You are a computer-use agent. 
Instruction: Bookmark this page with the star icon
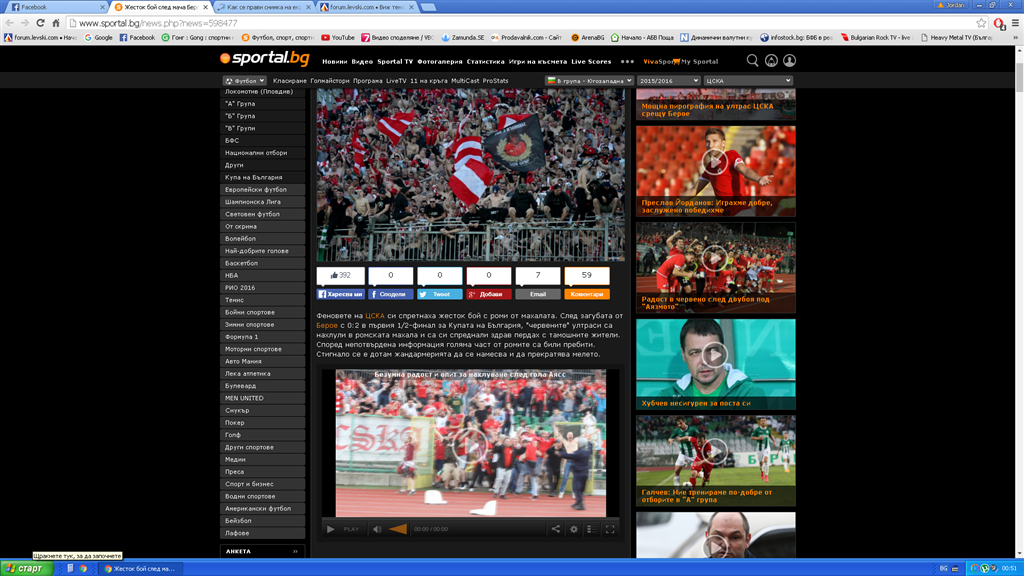tap(981, 23)
